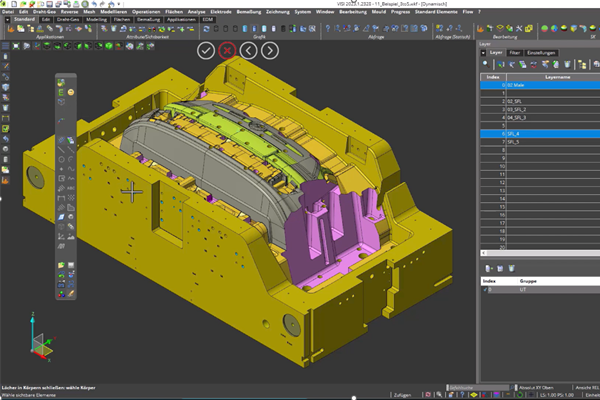Click the horizontal scrollbar under layer list
The width and height of the screenshot is (600, 400).
click(x=540, y=253)
